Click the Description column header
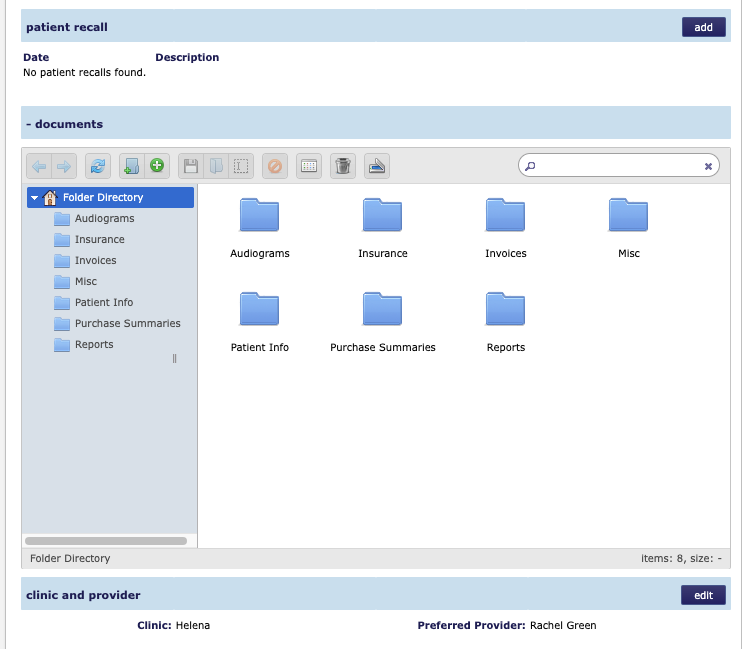This screenshot has width=742, height=649. click(187, 57)
